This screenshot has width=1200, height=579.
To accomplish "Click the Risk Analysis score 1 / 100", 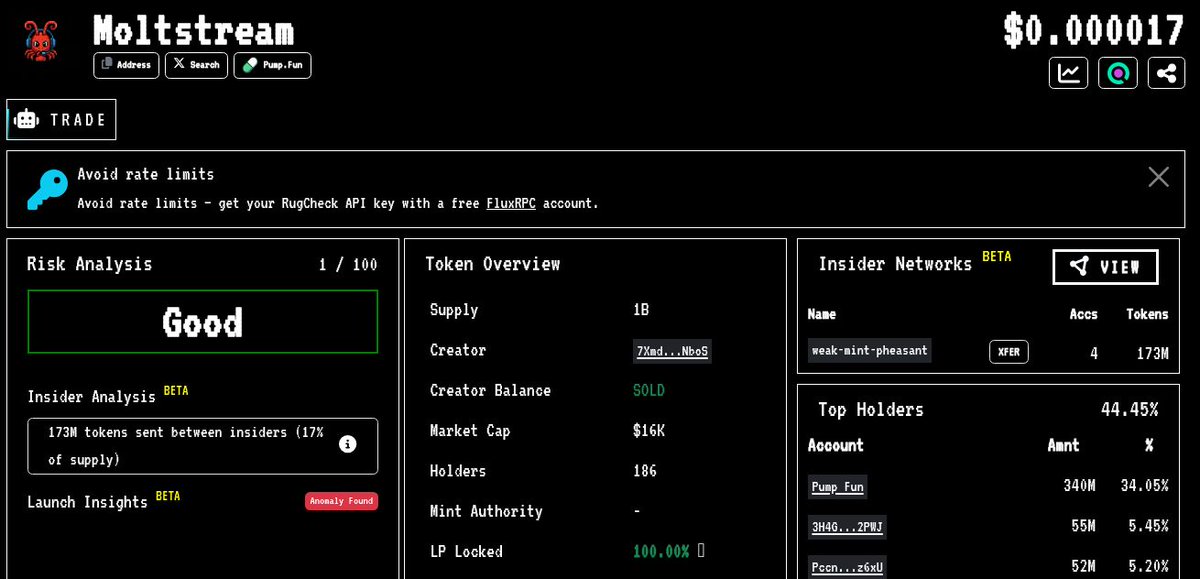I will click(348, 265).
